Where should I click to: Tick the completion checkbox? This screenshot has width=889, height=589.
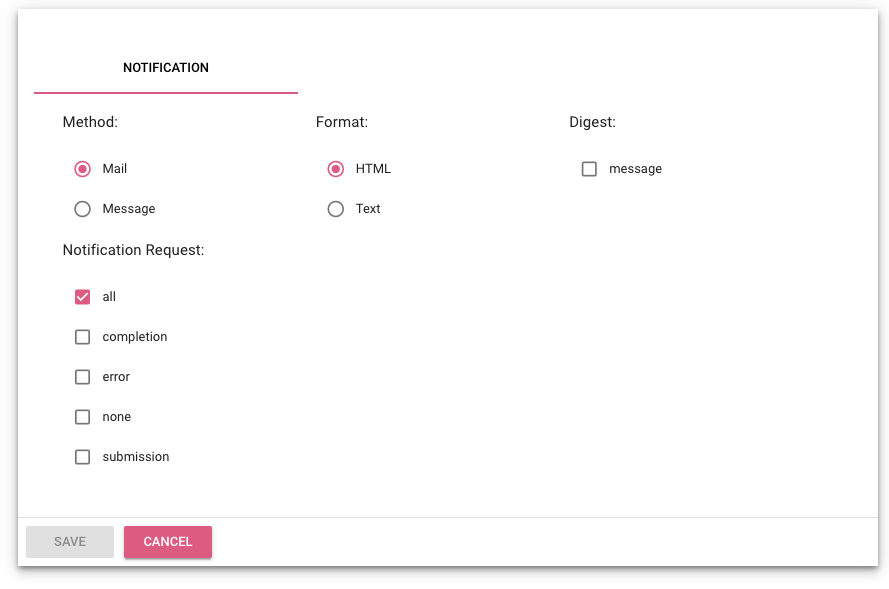pyautogui.click(x=82, y=337)
